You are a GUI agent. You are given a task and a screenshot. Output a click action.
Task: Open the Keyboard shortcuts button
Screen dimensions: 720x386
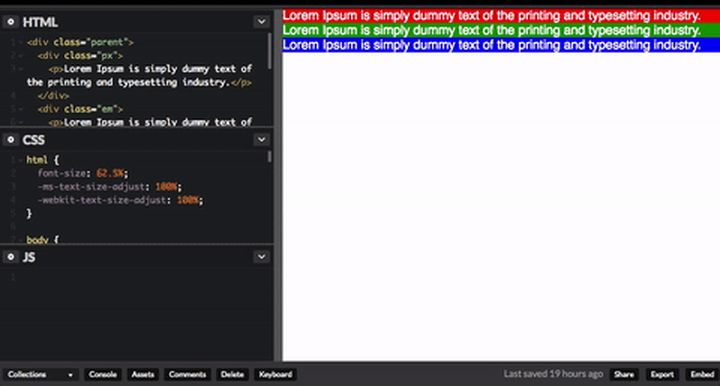tap(276, 375)
